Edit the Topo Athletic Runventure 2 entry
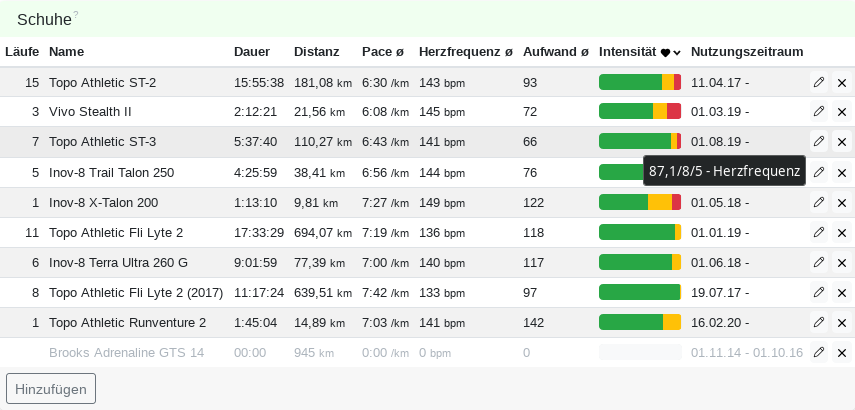This screenshot has height=410, width=855. click(x=818, y=322)
